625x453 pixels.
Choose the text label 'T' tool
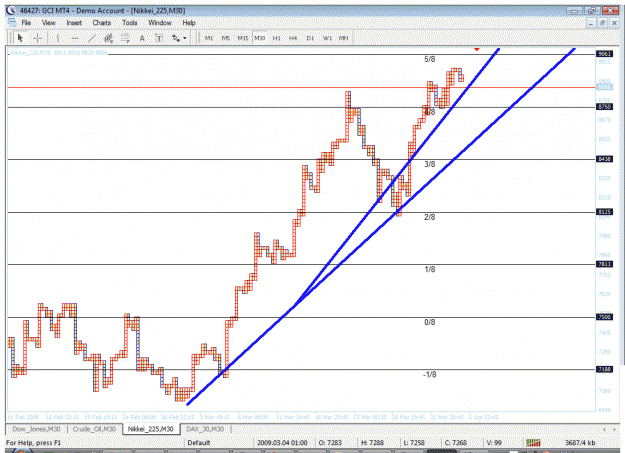point(159,38)
